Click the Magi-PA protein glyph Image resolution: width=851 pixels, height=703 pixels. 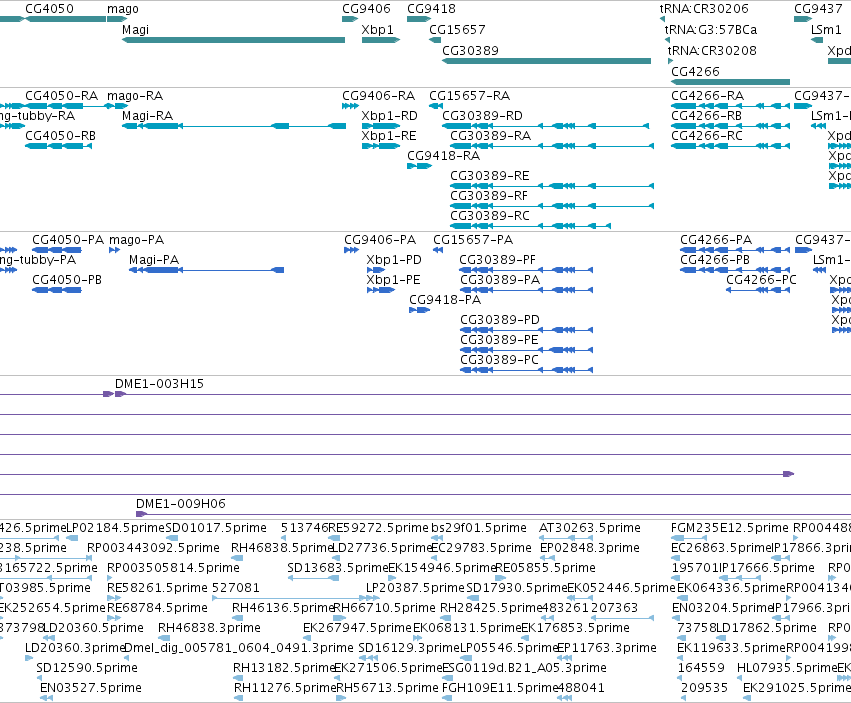(207, 270)
